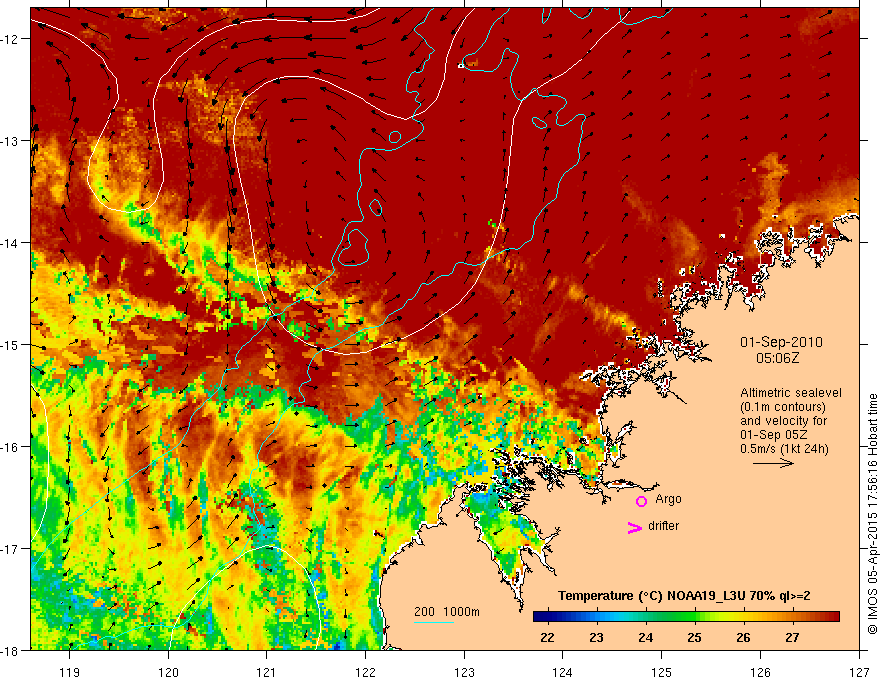
Task: Click the 123 longitude axis label
Action: click(464, 672)
